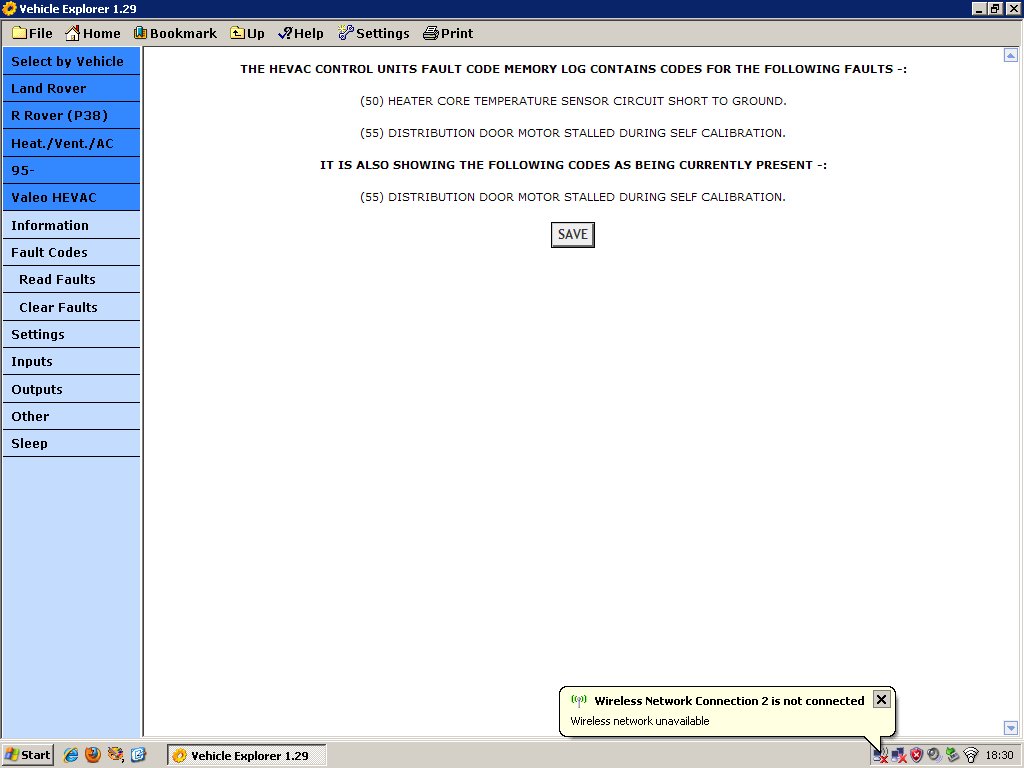Open Help from the toolbar

click(300, 33)
